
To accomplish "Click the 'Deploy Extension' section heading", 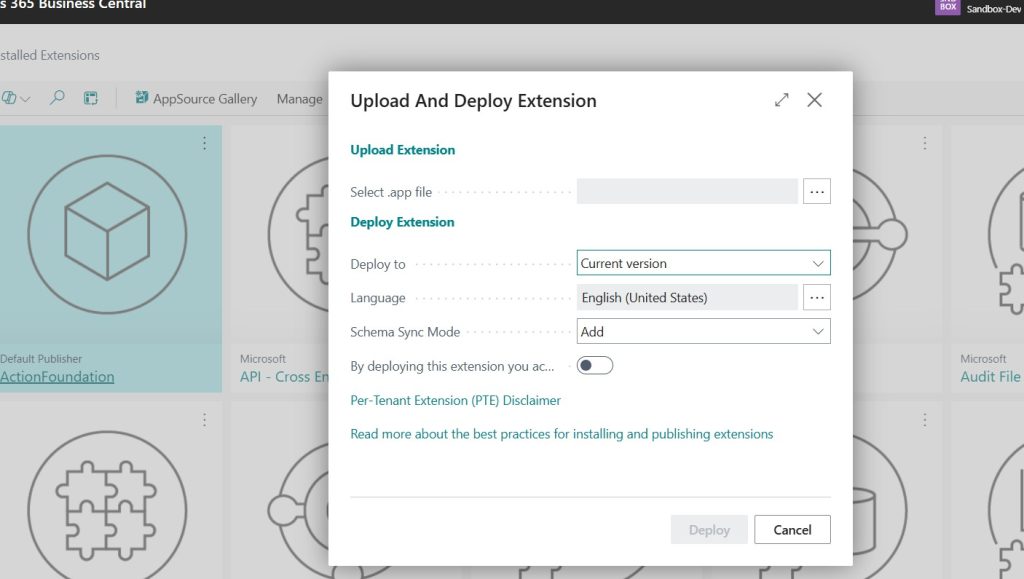I will (x=402, y=222).
